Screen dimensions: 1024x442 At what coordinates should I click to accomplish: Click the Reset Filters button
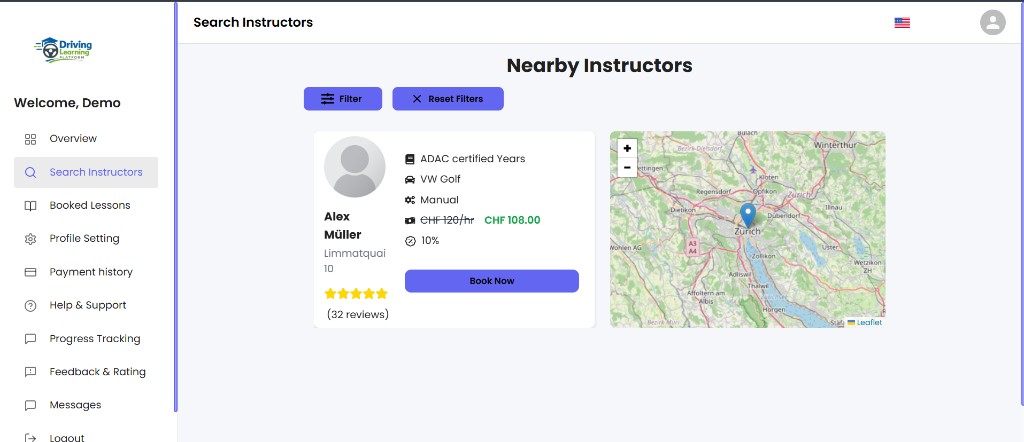448,99
